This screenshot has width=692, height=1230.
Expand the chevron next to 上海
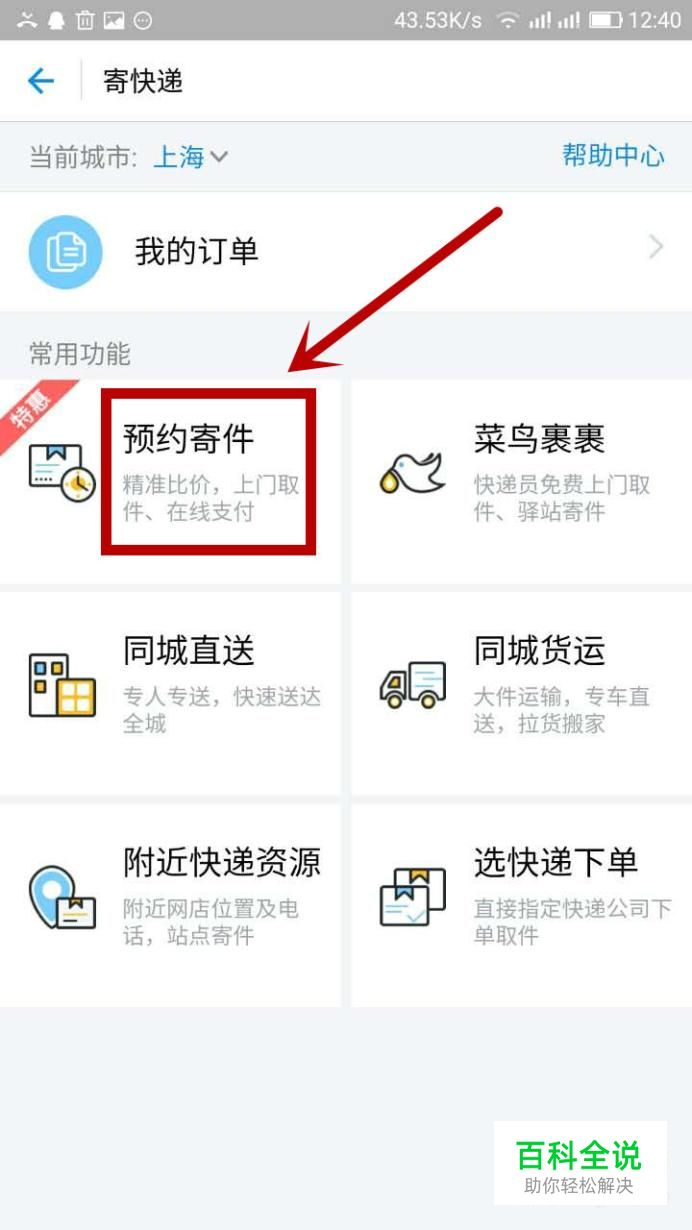(219, 157)
